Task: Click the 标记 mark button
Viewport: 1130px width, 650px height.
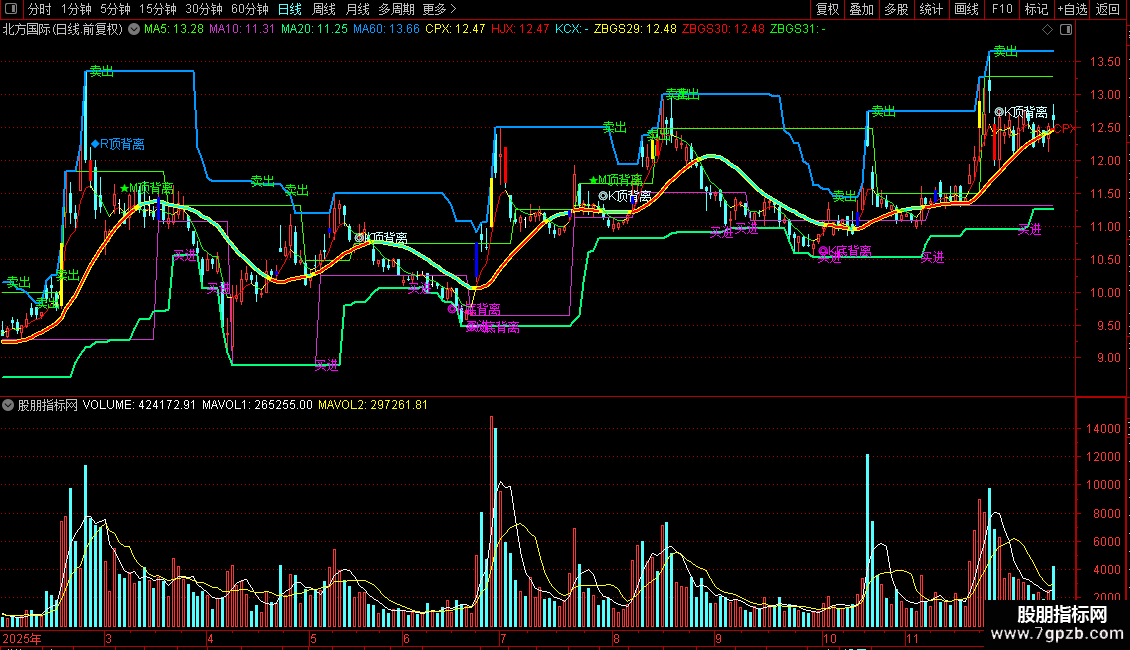Action: [1036, 9]
